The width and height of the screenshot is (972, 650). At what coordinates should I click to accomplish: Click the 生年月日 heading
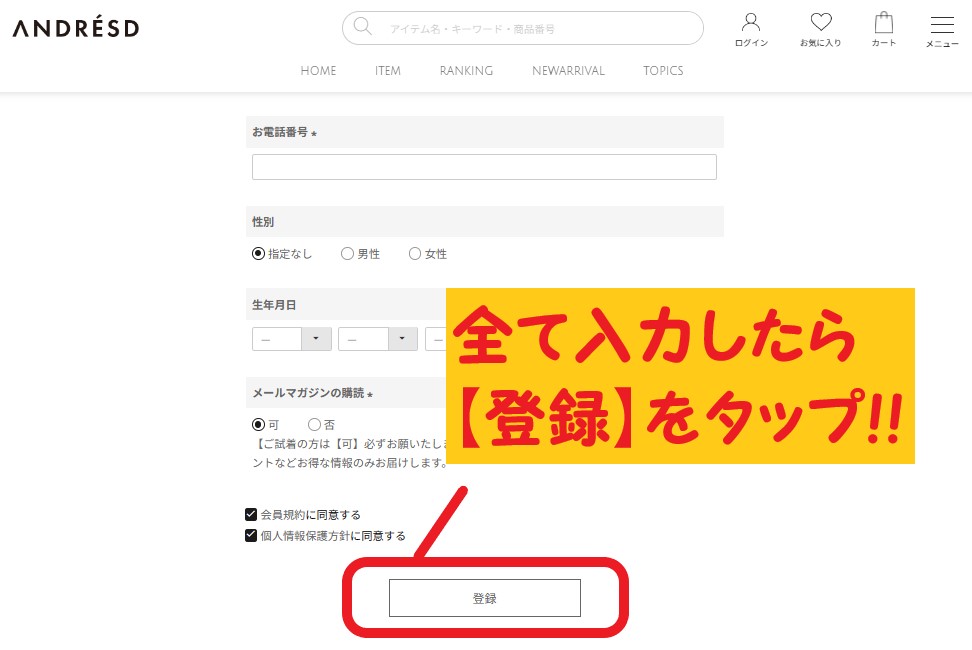coord(273,305)
